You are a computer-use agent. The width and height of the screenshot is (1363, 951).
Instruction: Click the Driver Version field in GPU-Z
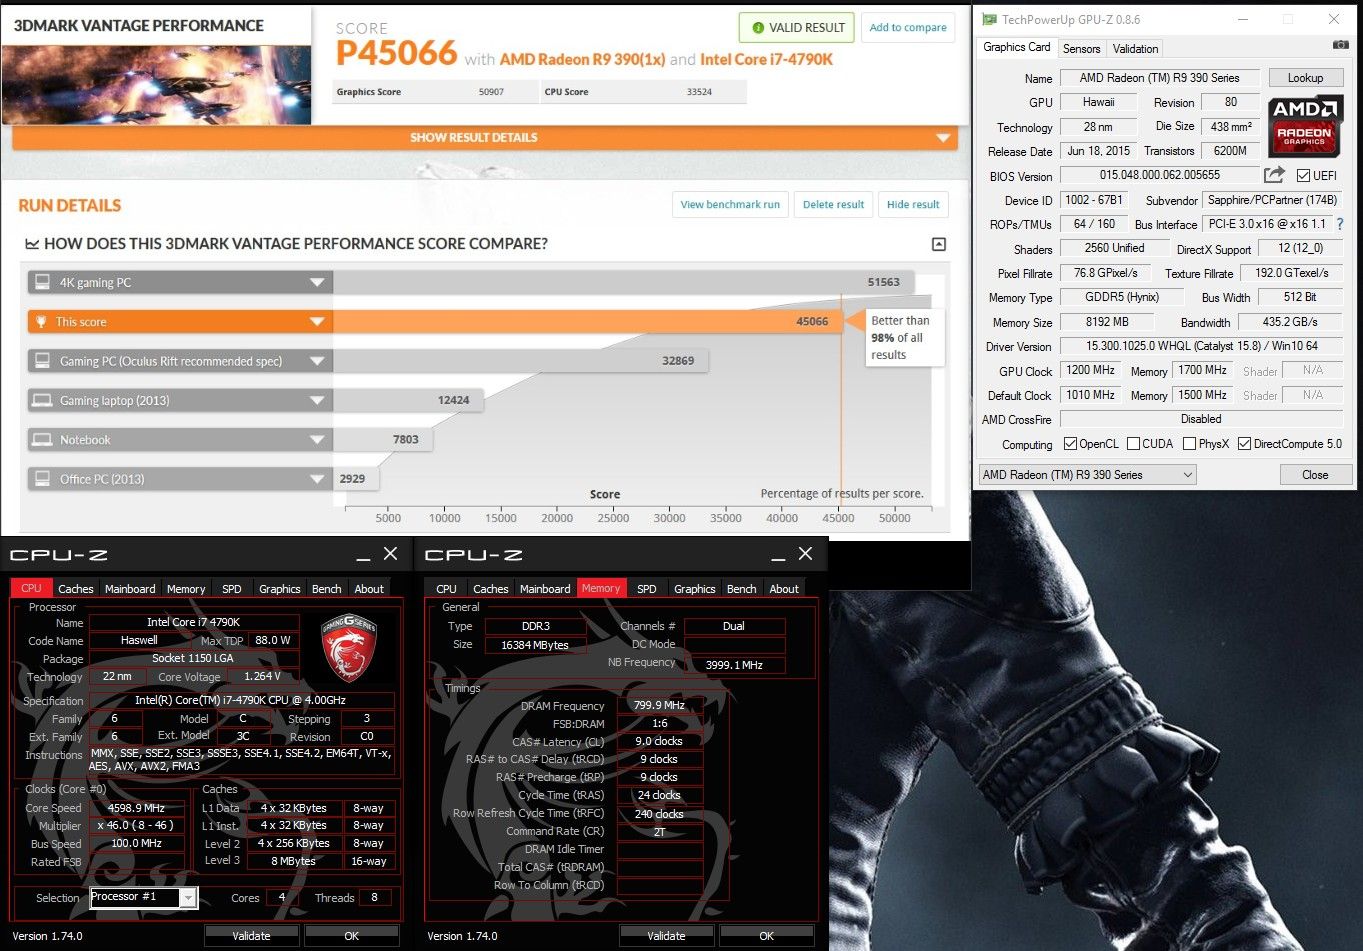click(1201, 346)
